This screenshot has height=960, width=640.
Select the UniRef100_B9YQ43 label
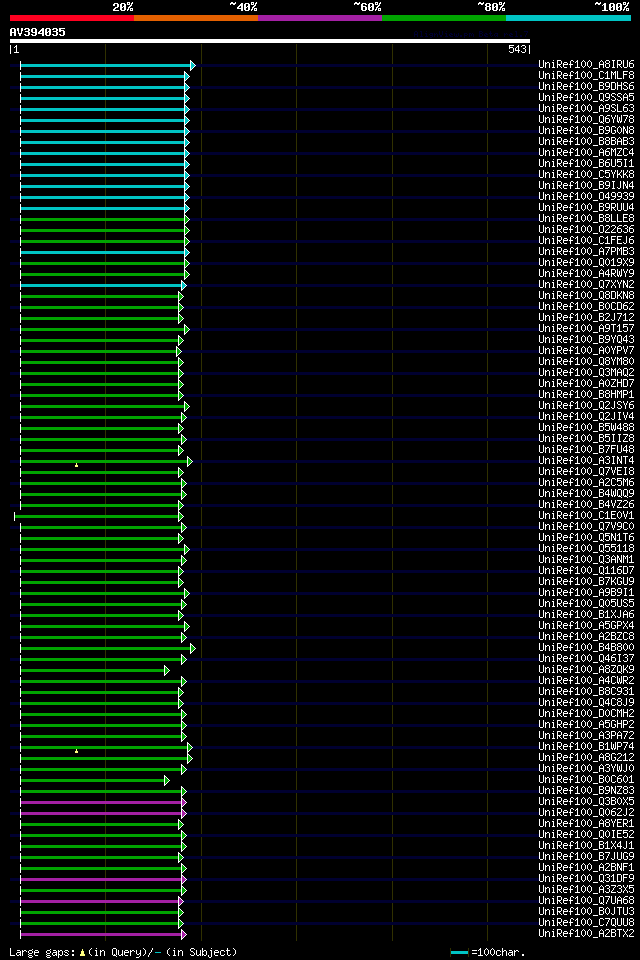[x=586, y=340]
